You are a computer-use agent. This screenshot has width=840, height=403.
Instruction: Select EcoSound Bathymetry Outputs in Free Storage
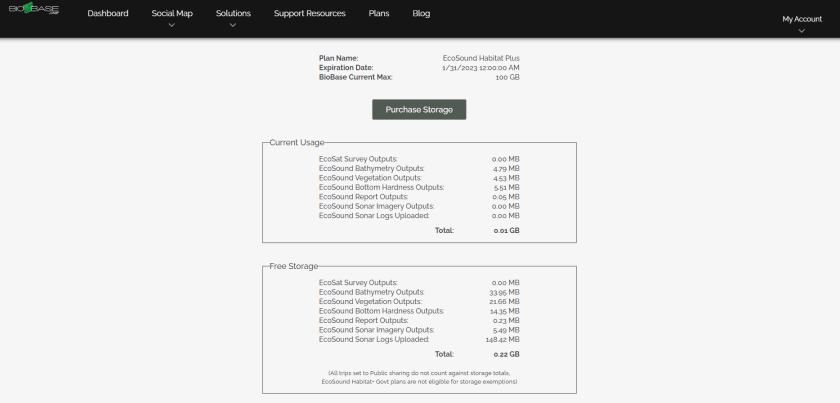pos(371,293)
